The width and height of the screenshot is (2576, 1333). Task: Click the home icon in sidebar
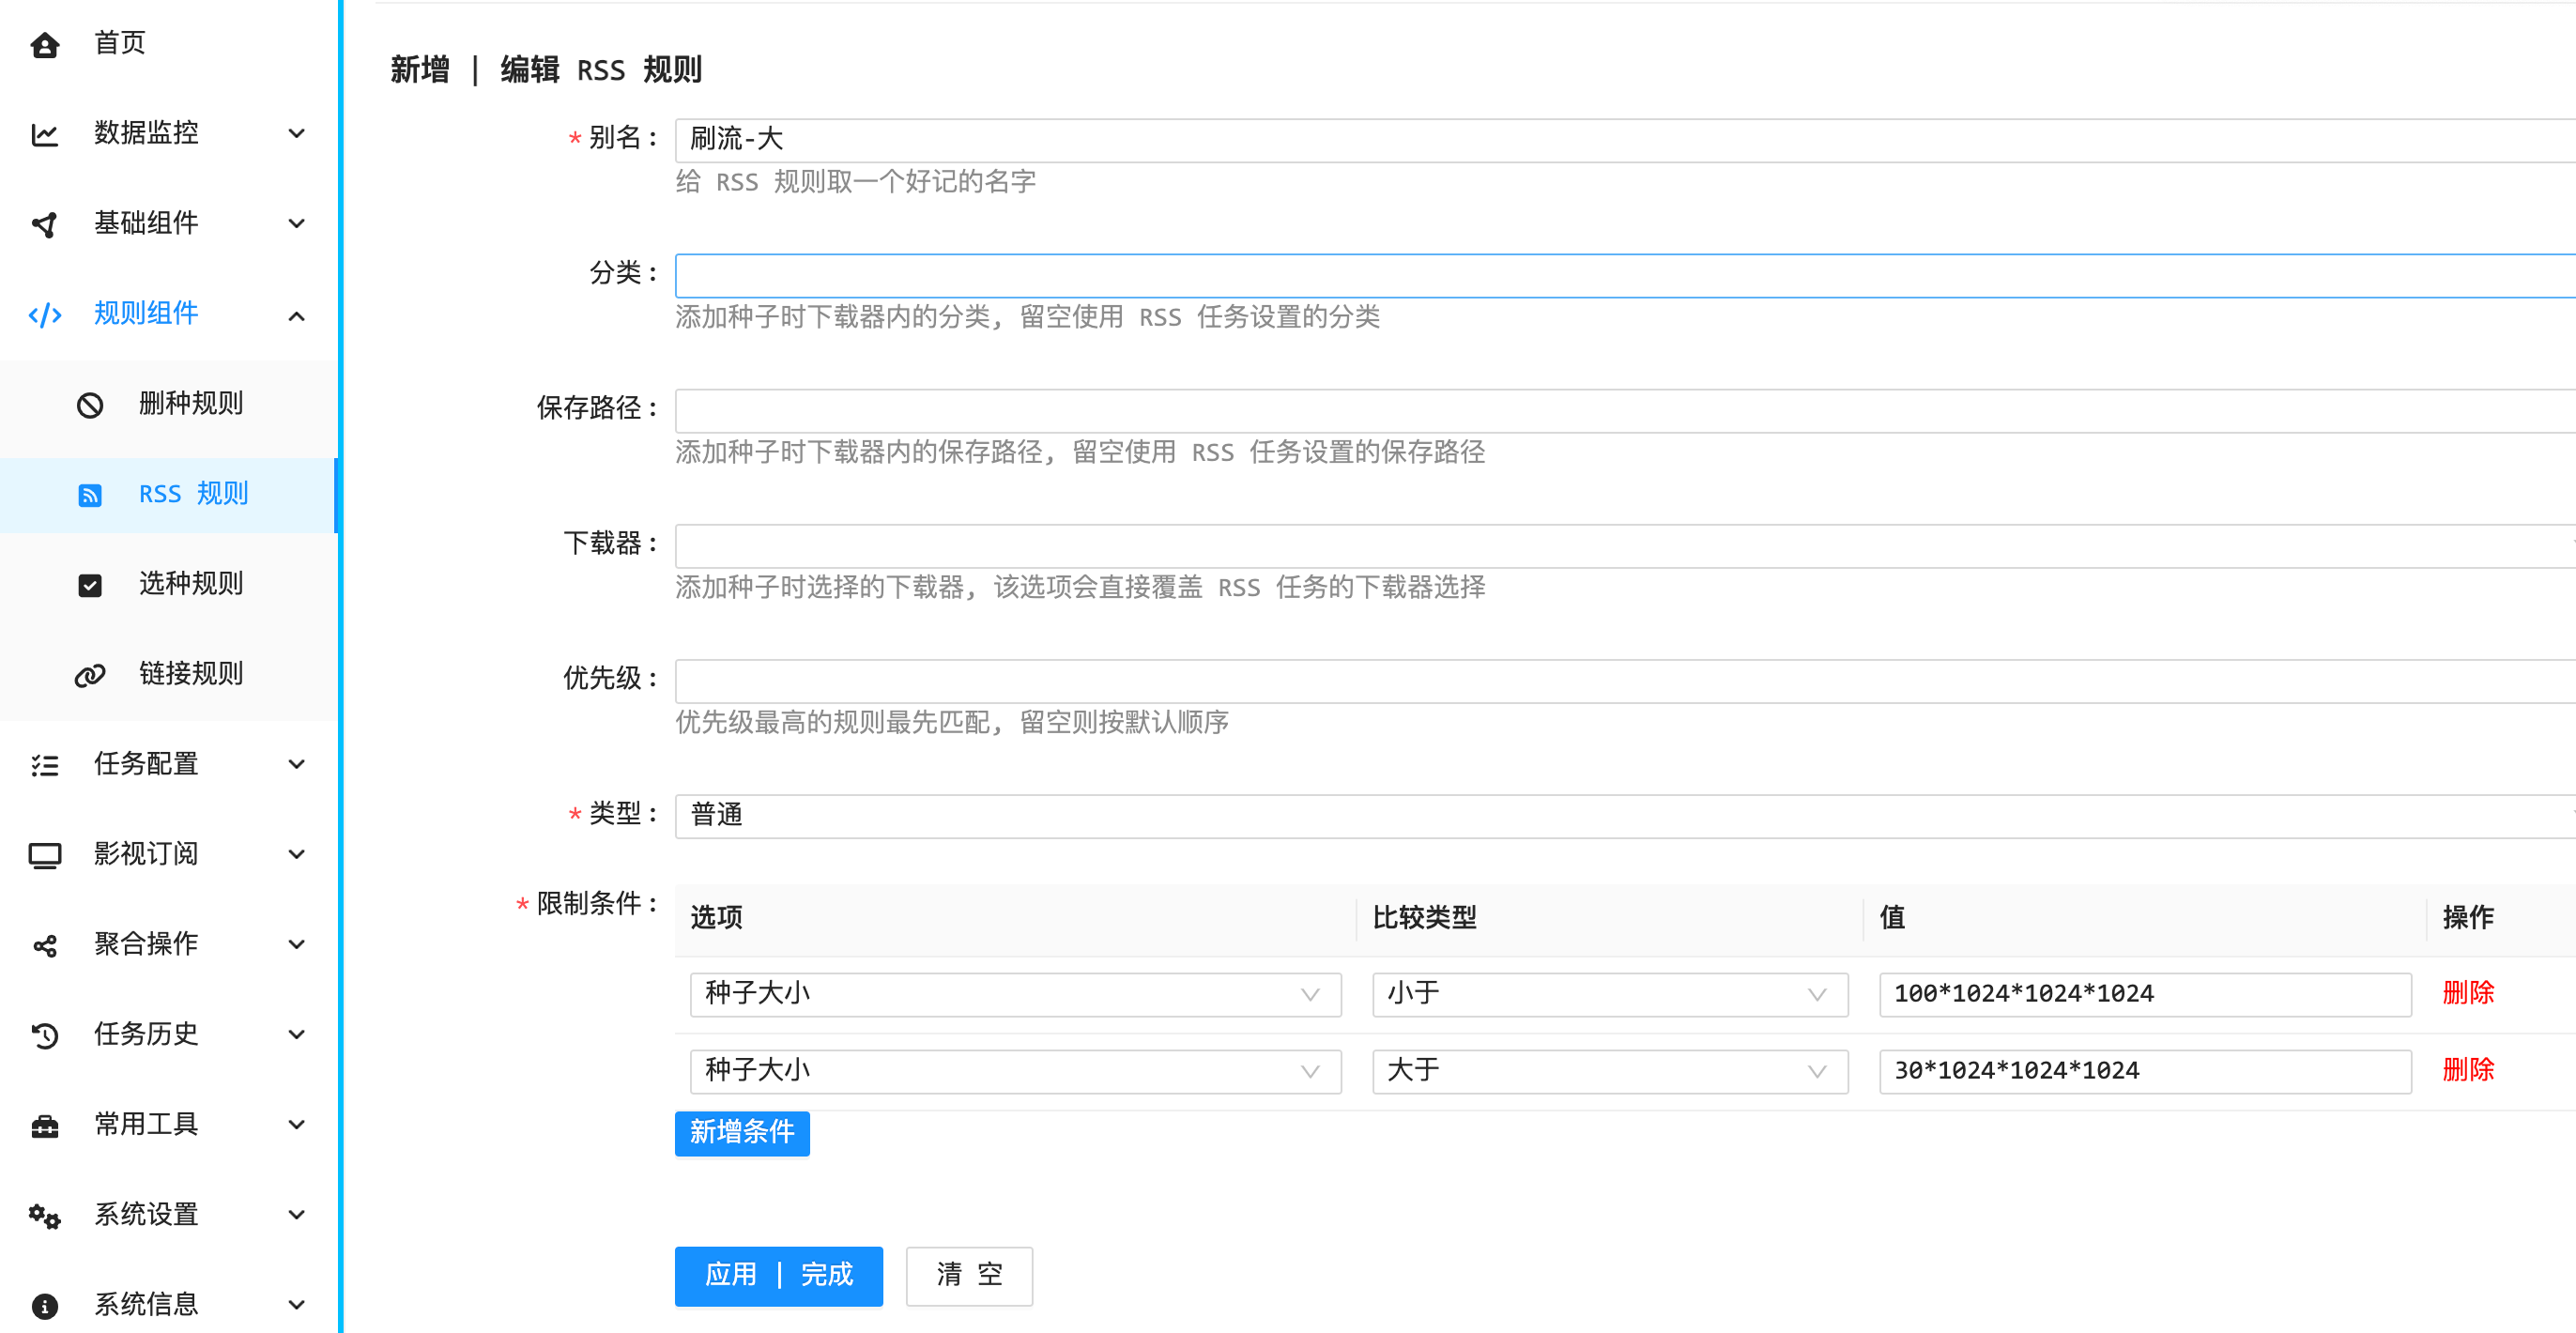(45, 45)
